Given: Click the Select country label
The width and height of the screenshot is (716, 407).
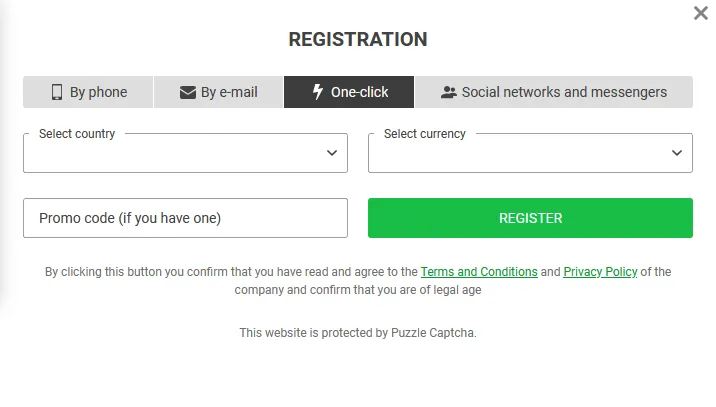Looking at the screenshot, I should coord(77,134).
